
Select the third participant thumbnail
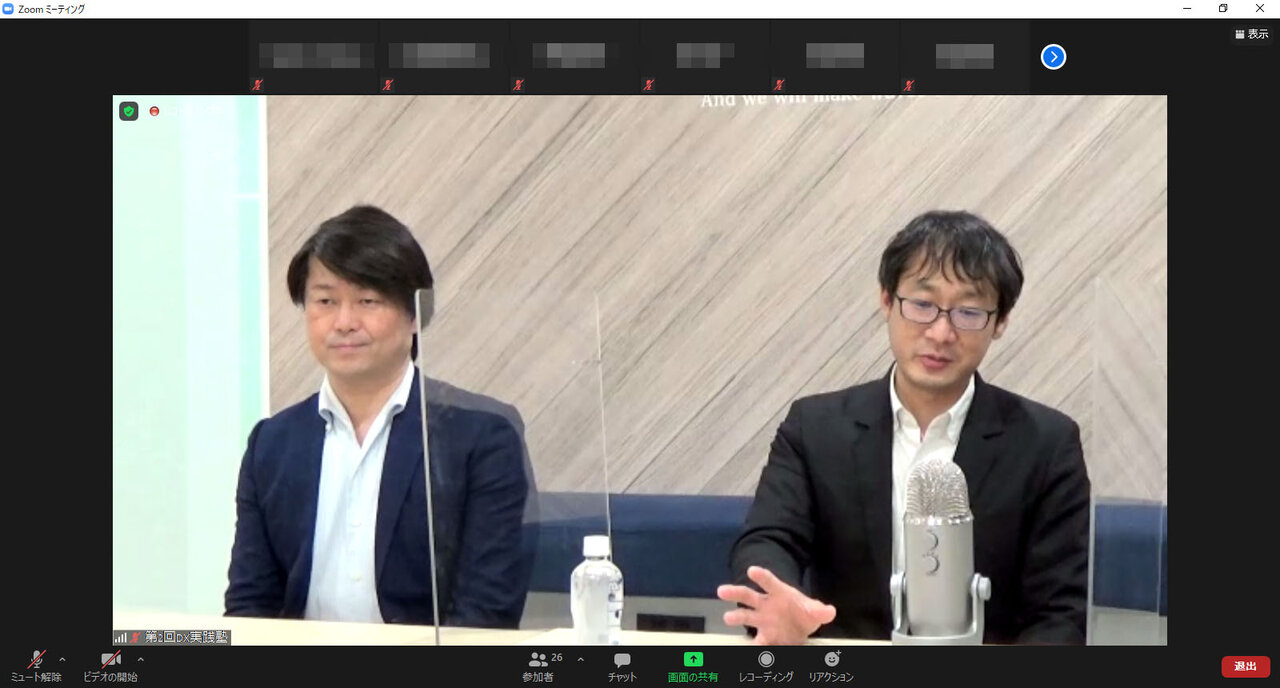click(574, 56)
